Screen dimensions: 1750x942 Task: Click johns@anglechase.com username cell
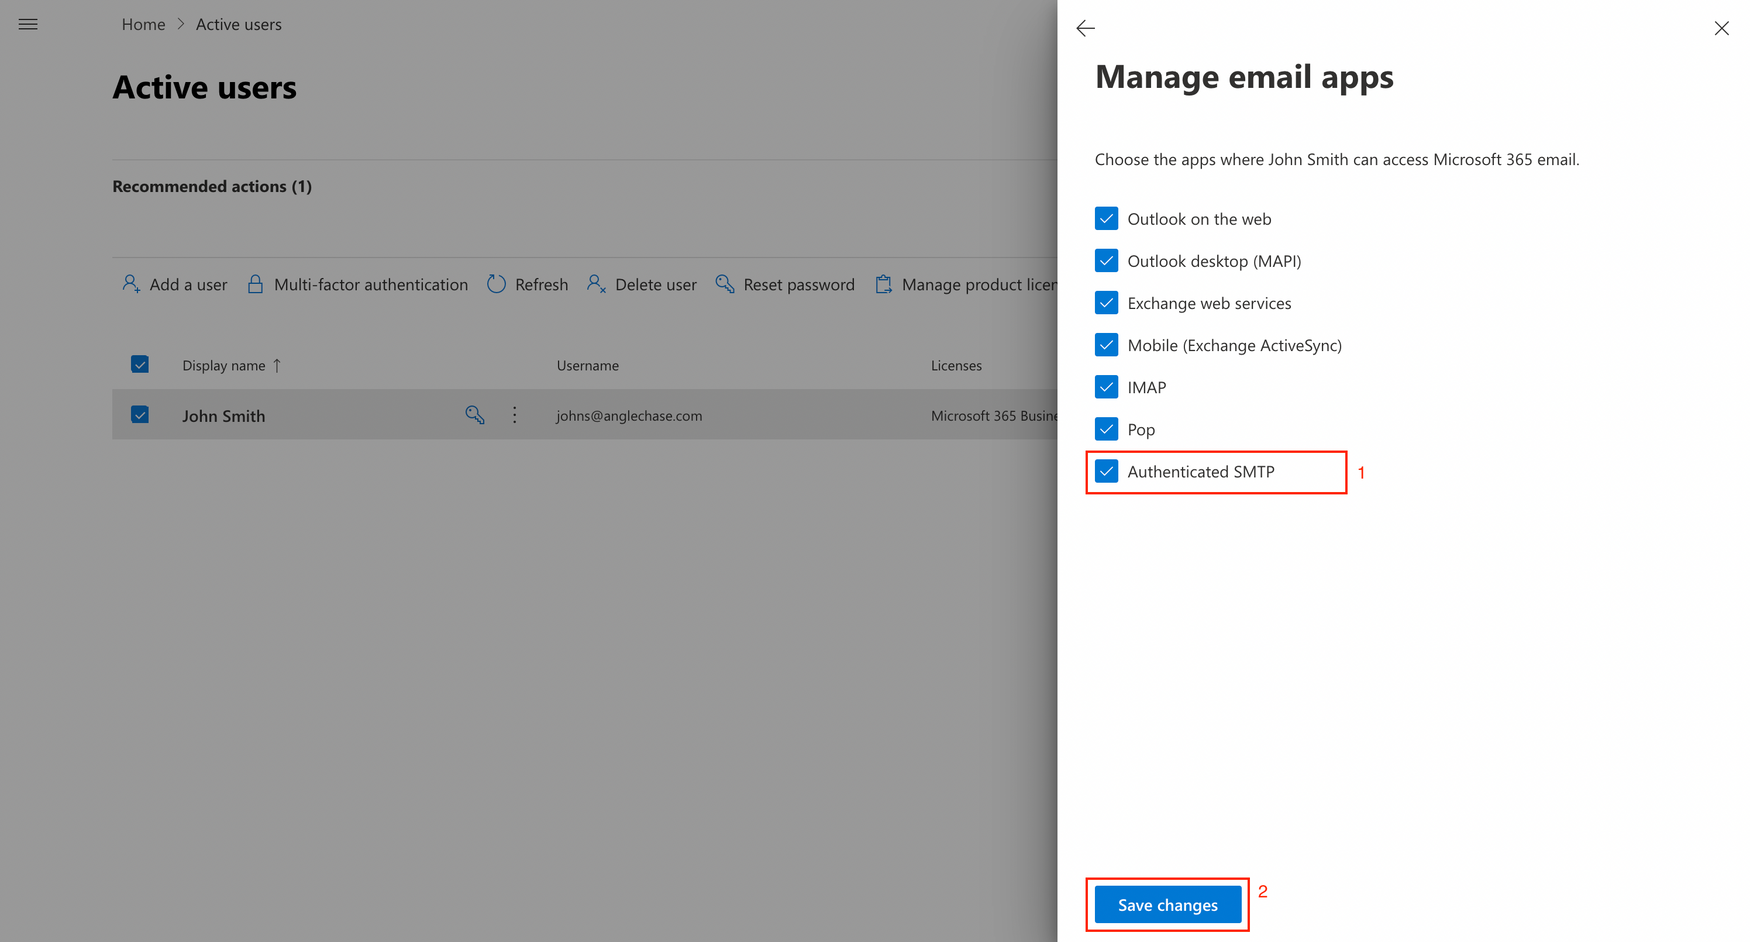point(629,416)
